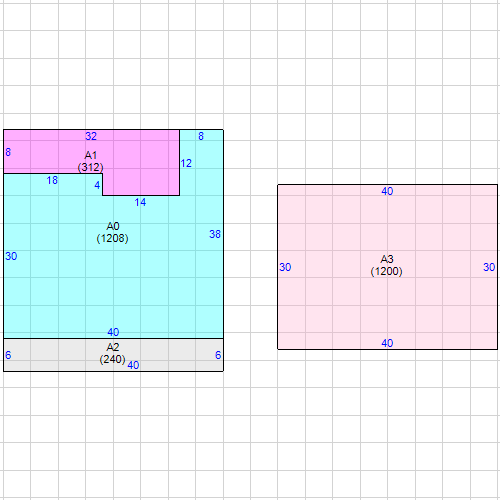Image resolution: width=500 pixels, height=500 pixels.
Task: Click the 6 dimension on A2's left edge
Action: pos(8,355)
